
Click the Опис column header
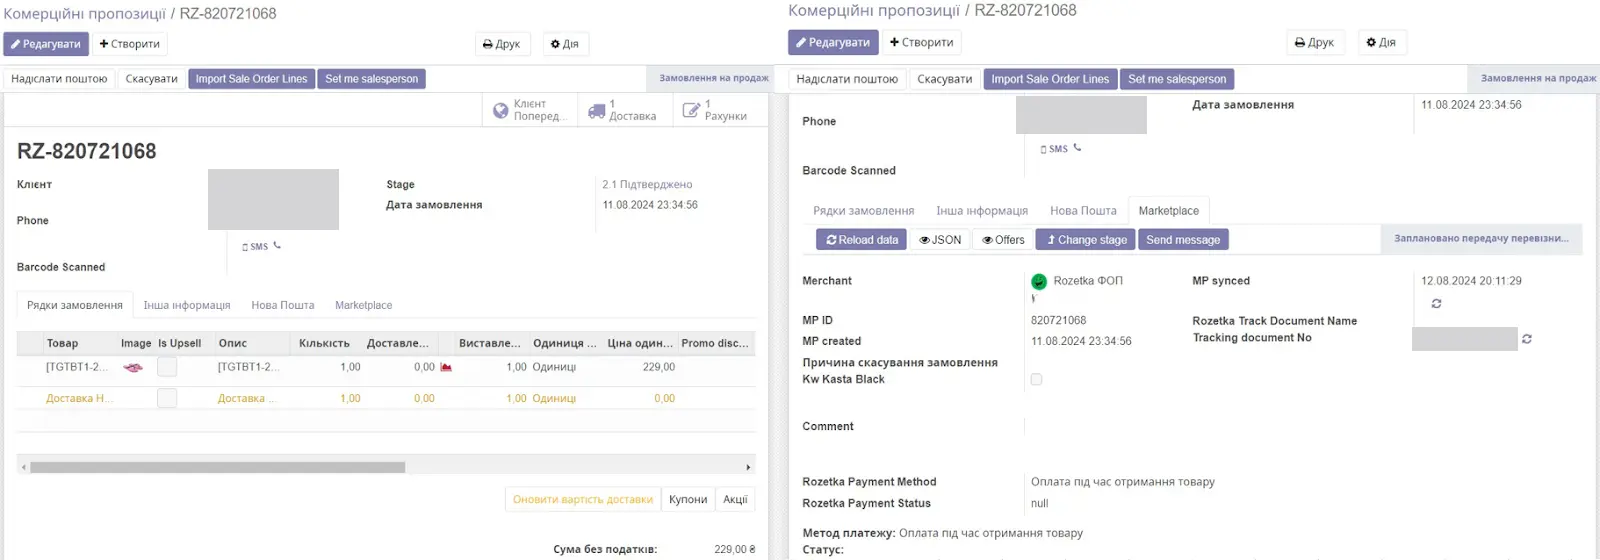(x=233, y=343)
